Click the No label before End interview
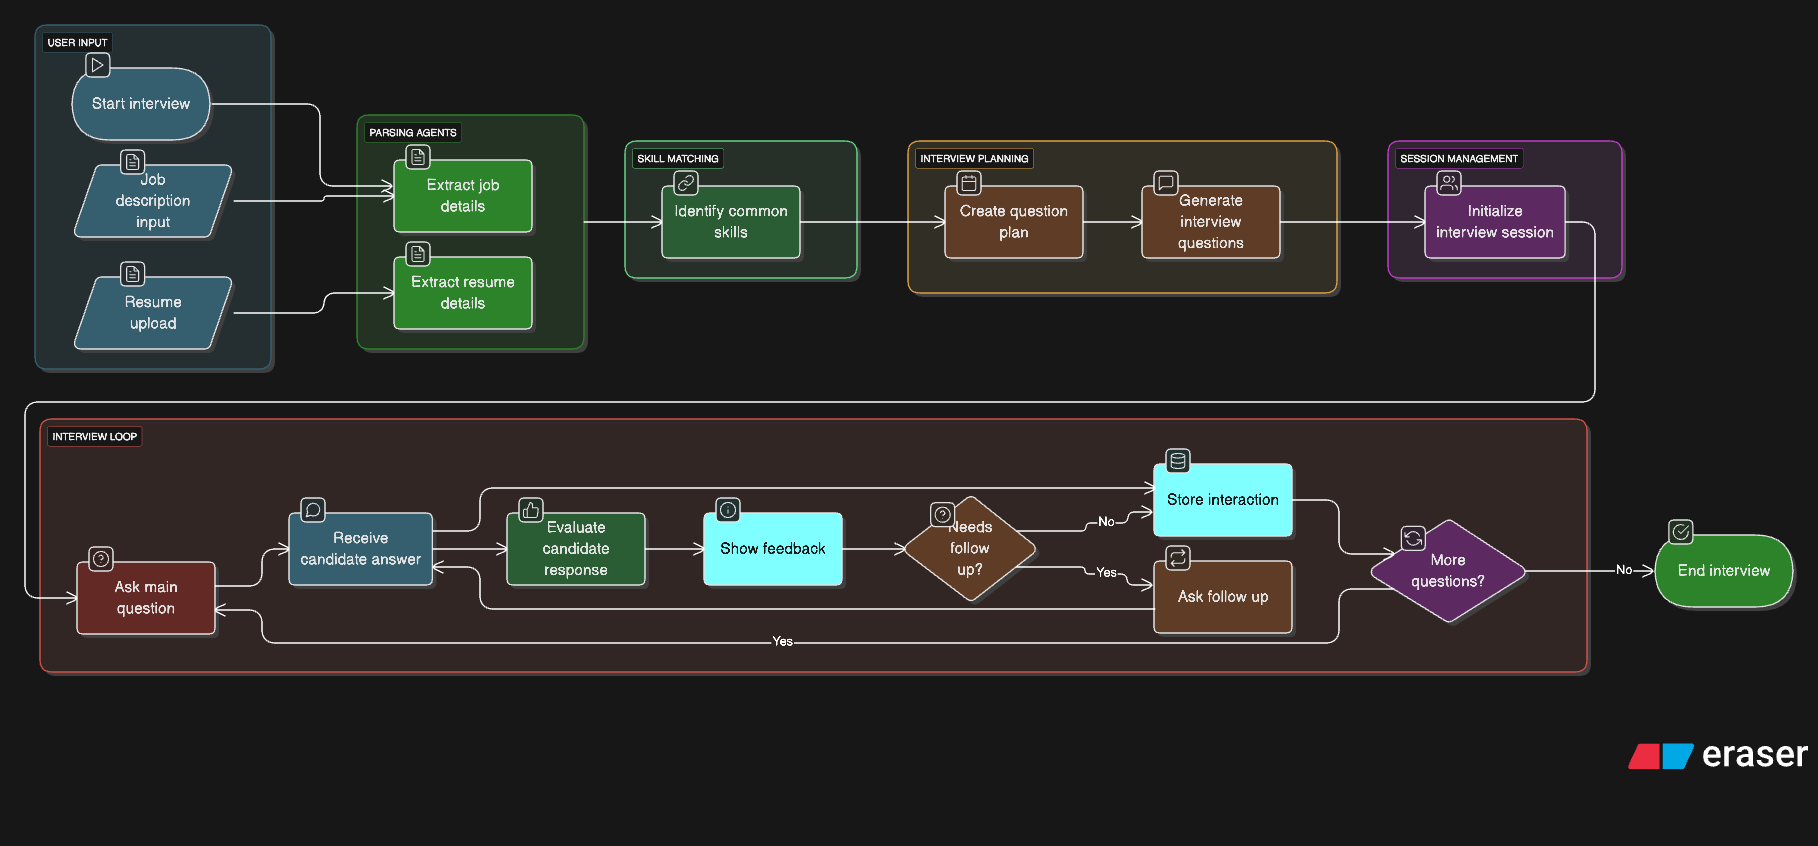Image resolution: width=1818 pixels, height=846 pixels. coord(1624,570)
